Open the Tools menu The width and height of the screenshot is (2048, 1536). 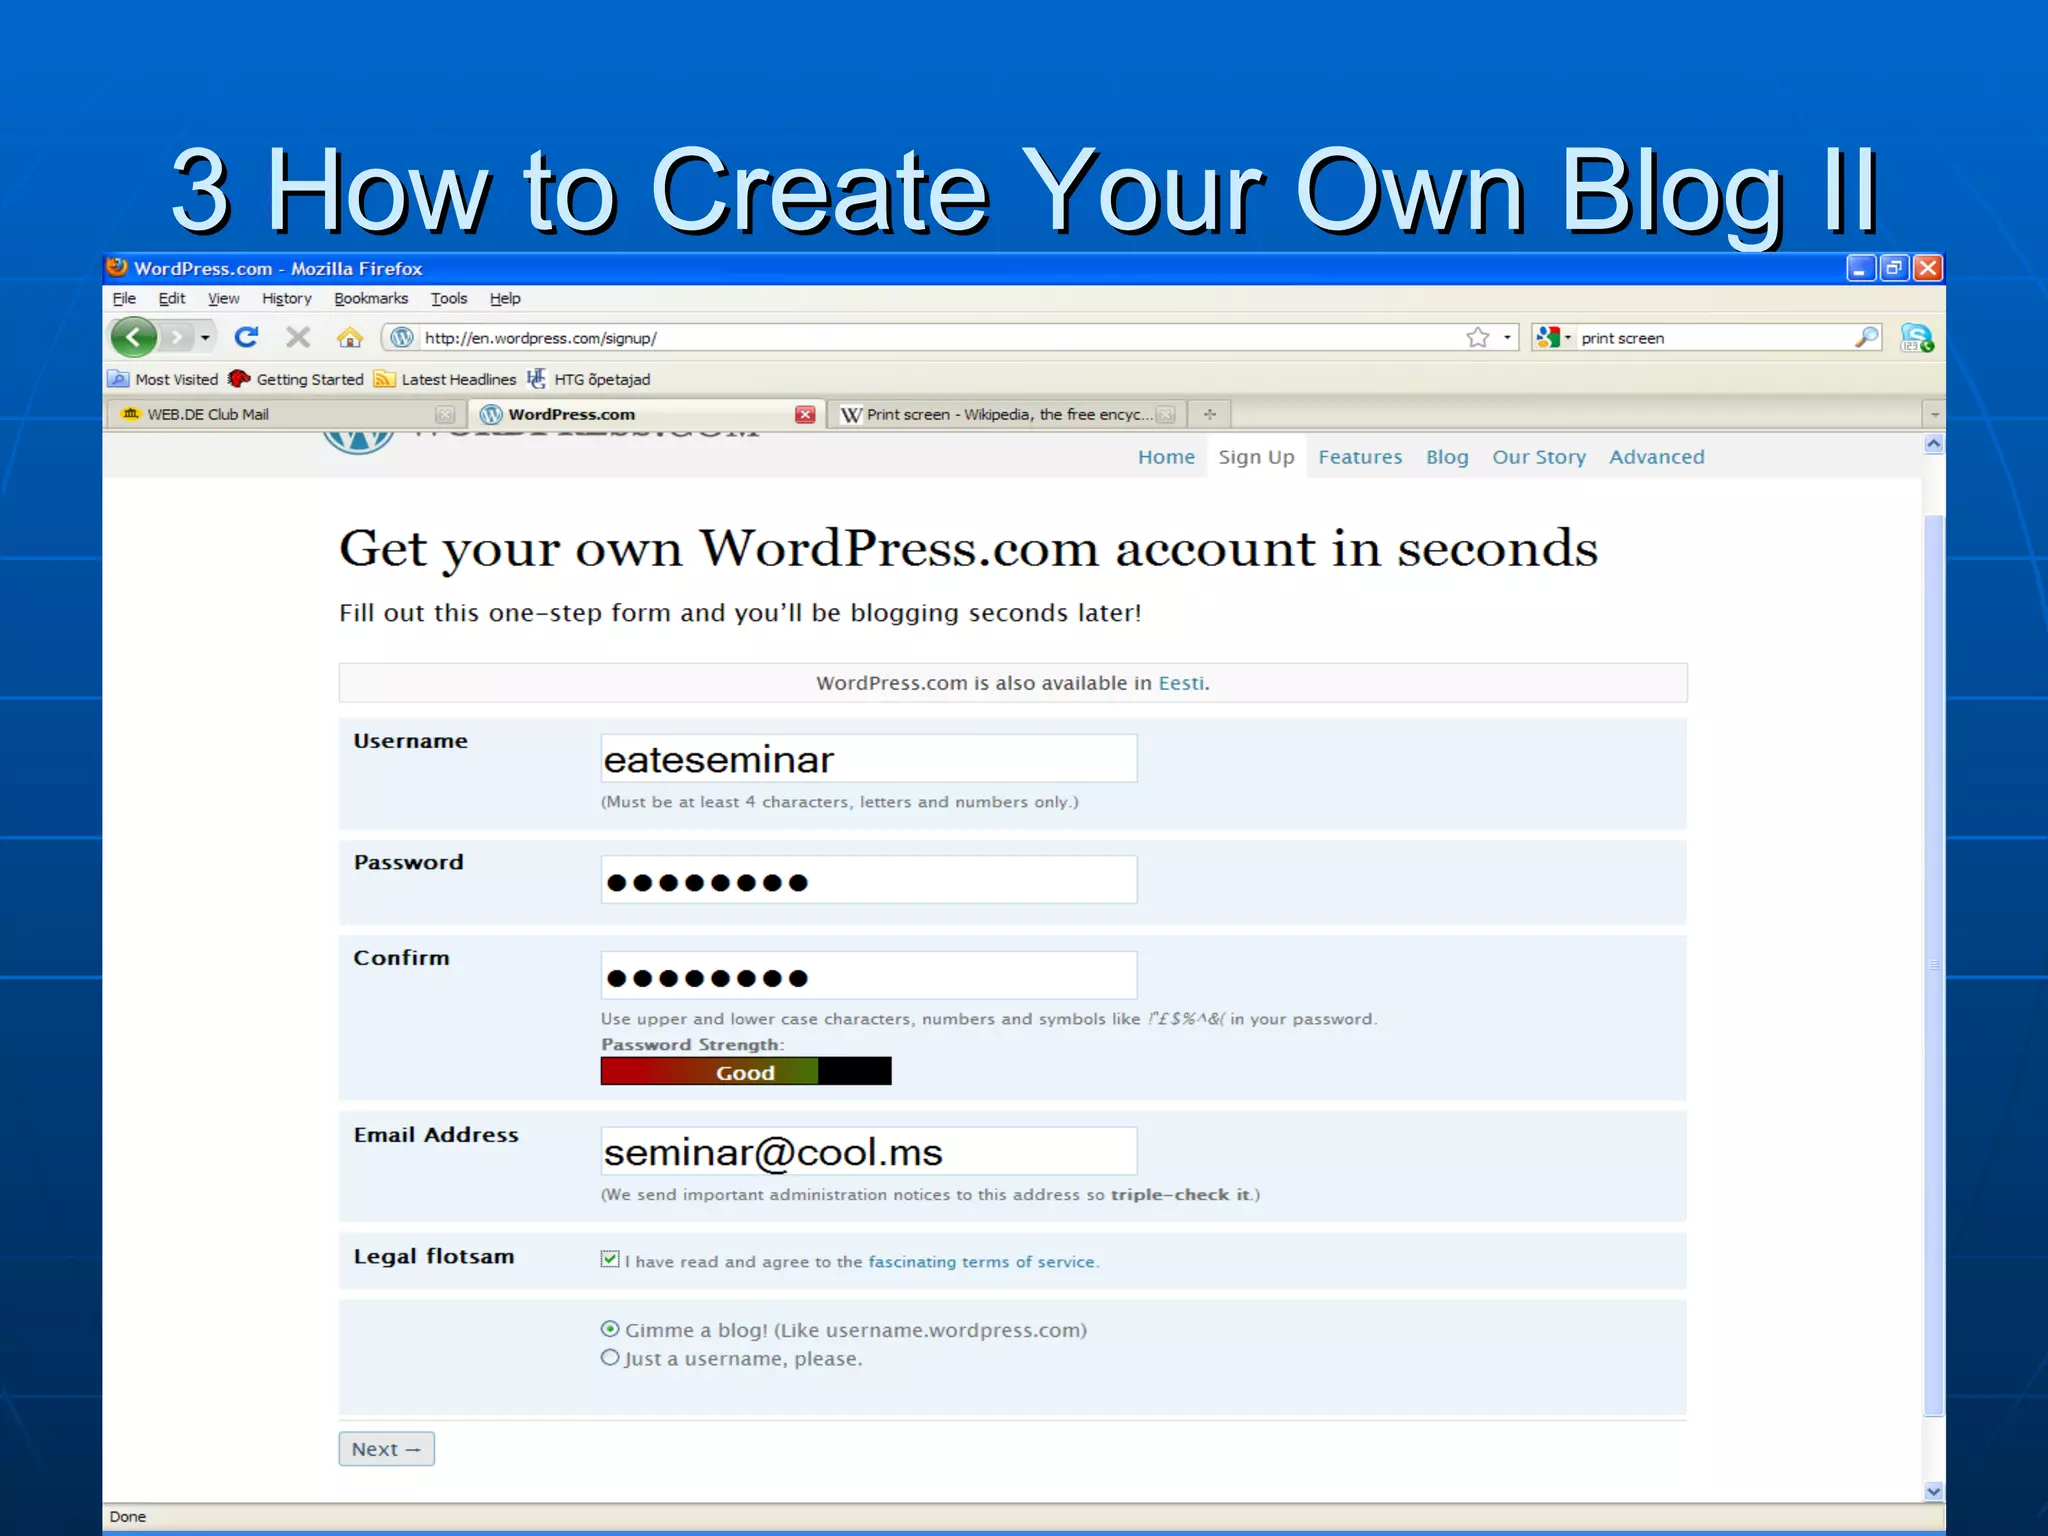pos(449,298)
